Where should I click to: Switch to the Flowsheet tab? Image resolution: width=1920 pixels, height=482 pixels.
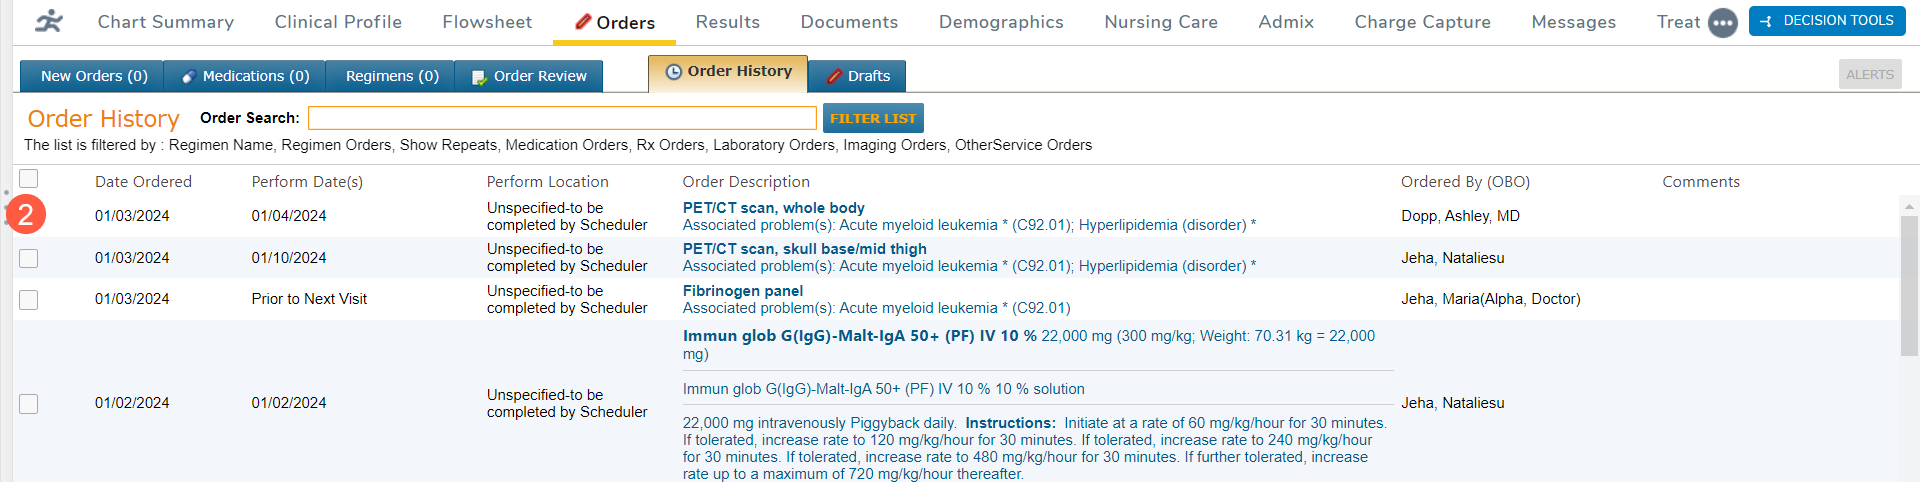click(487, 22)
